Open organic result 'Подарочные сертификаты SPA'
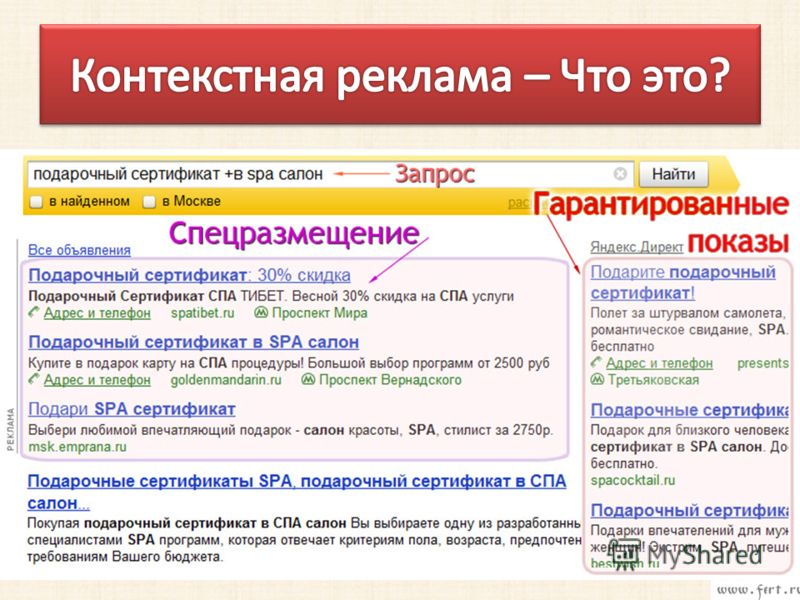 (x=296, y=491)
